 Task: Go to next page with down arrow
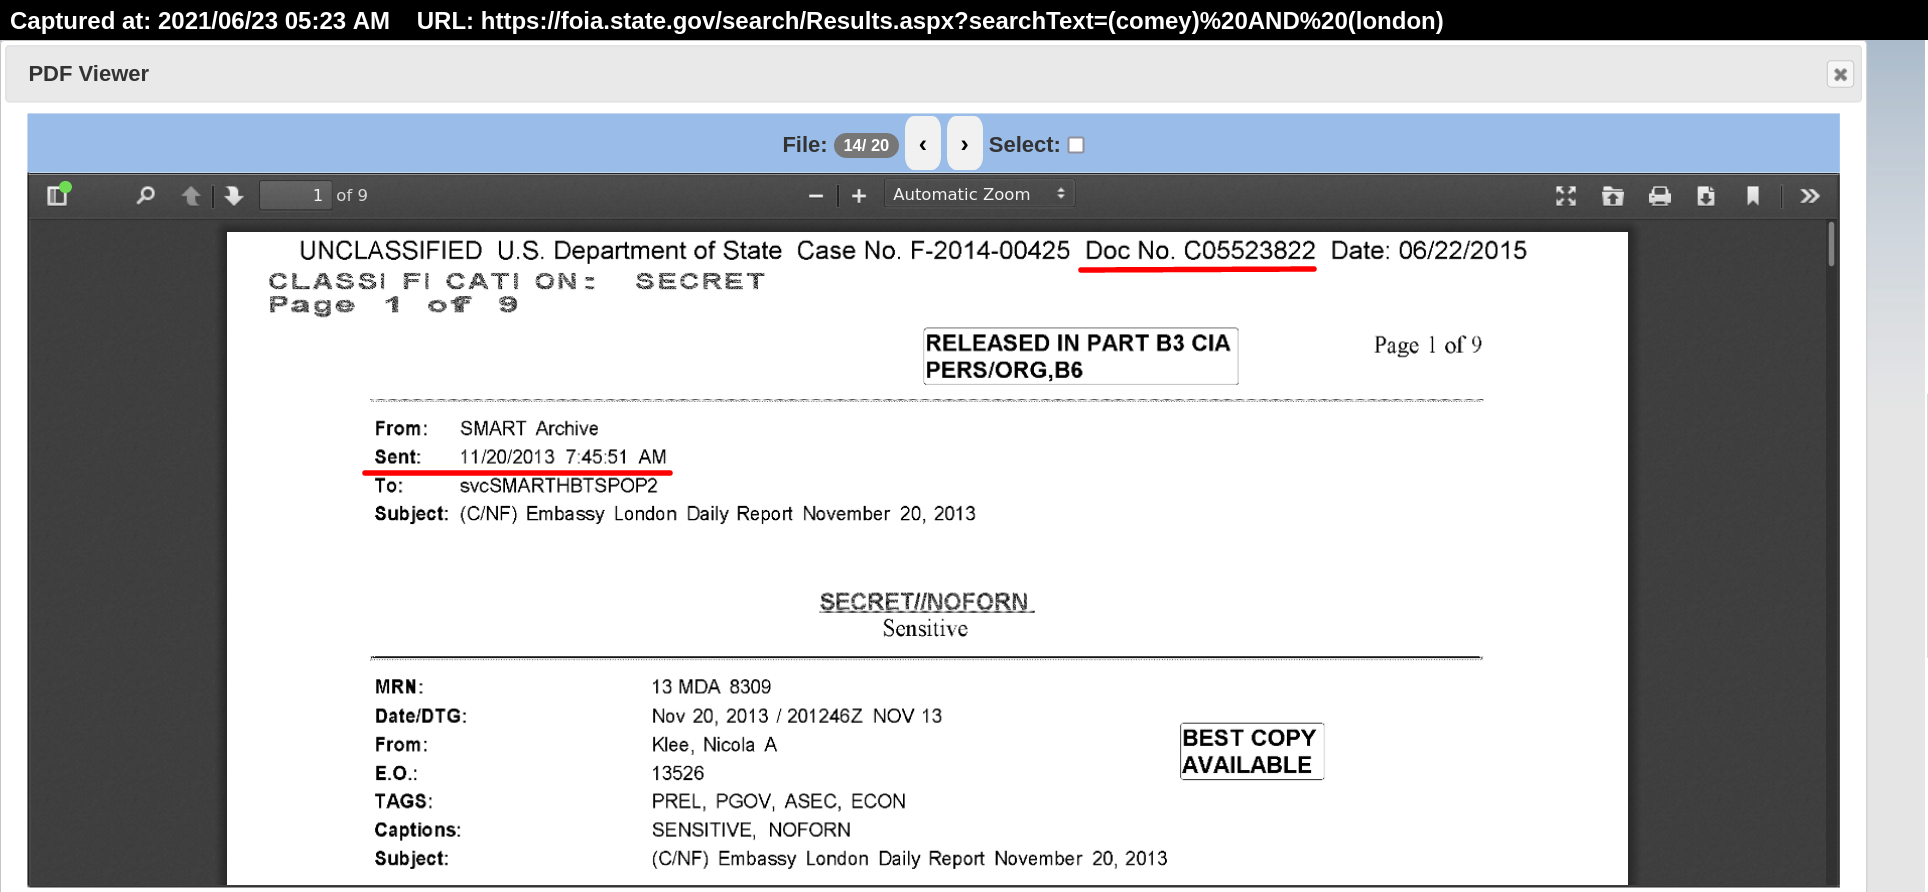234,195
